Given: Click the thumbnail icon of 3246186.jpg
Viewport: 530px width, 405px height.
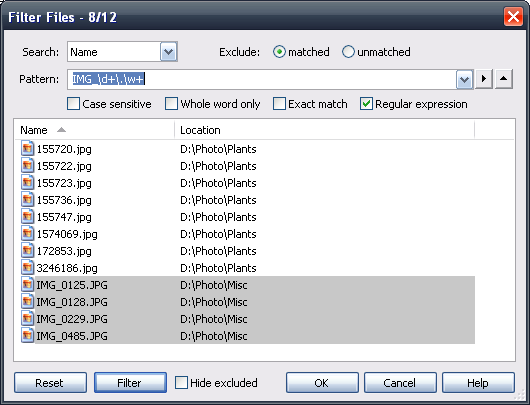Looking at the screenshot, I should tap(27, 268).
